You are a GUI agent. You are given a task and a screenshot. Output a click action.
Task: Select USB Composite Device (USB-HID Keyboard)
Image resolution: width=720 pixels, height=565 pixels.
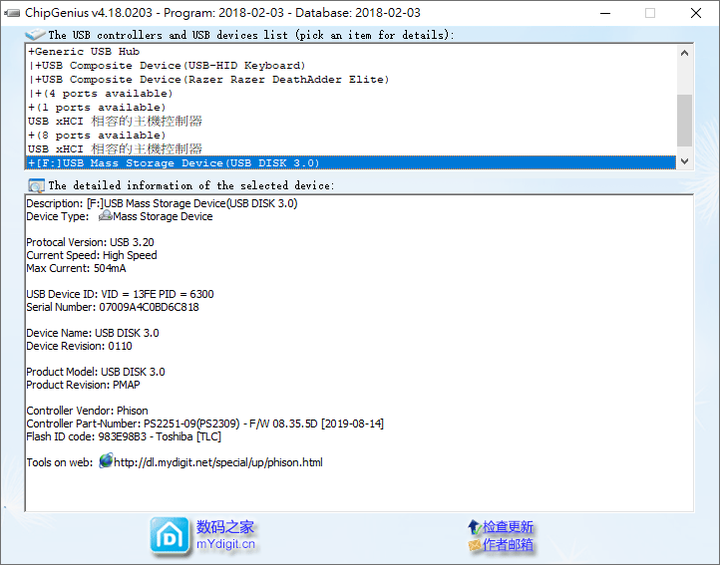tap(350, 66)
